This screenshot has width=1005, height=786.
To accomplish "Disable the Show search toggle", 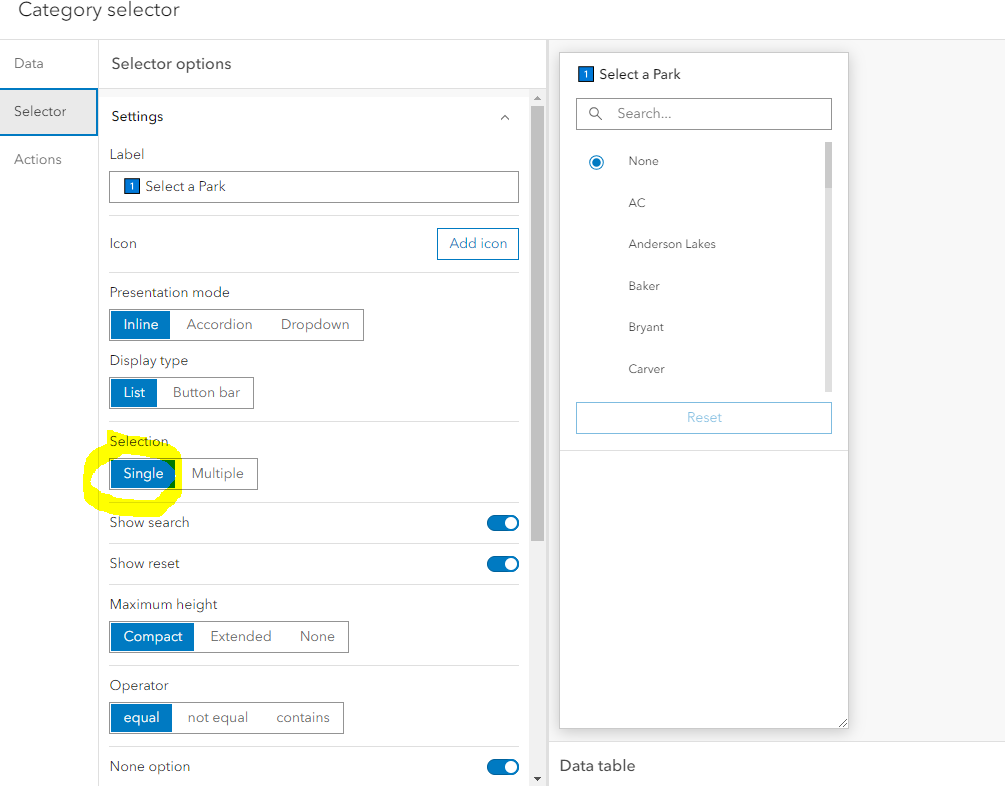I will point(503,522).
